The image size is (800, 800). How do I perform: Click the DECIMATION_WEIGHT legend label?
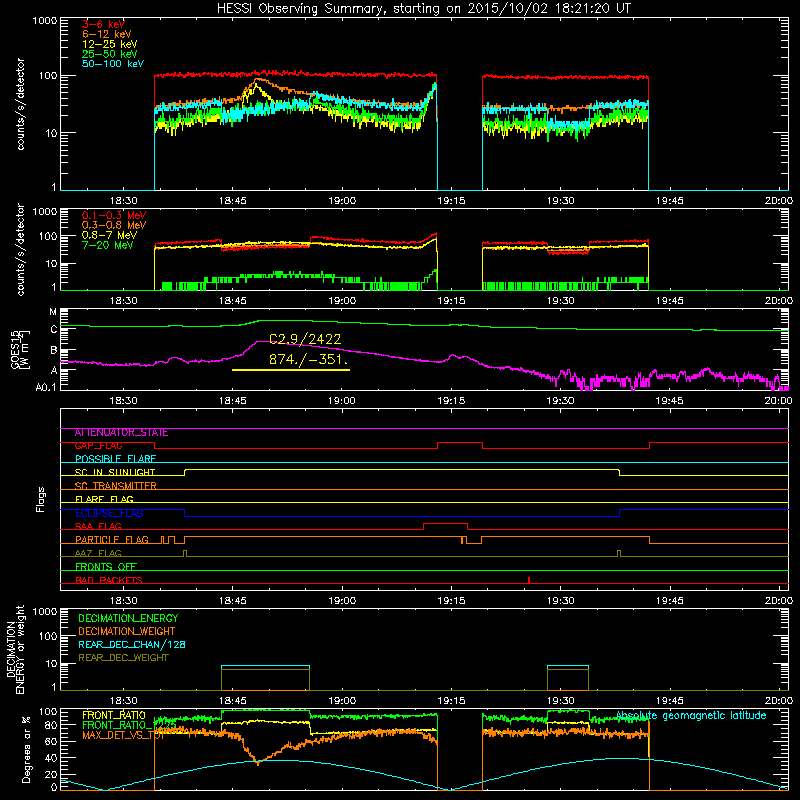tap(127, 632)
